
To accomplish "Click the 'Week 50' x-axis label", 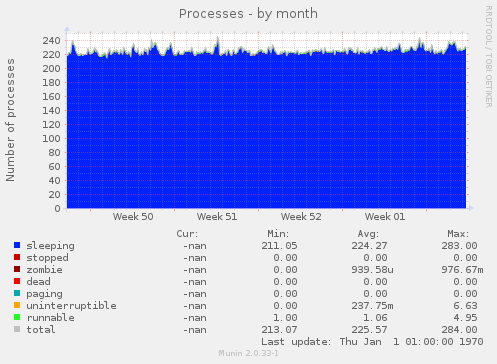I will (133, 217).
